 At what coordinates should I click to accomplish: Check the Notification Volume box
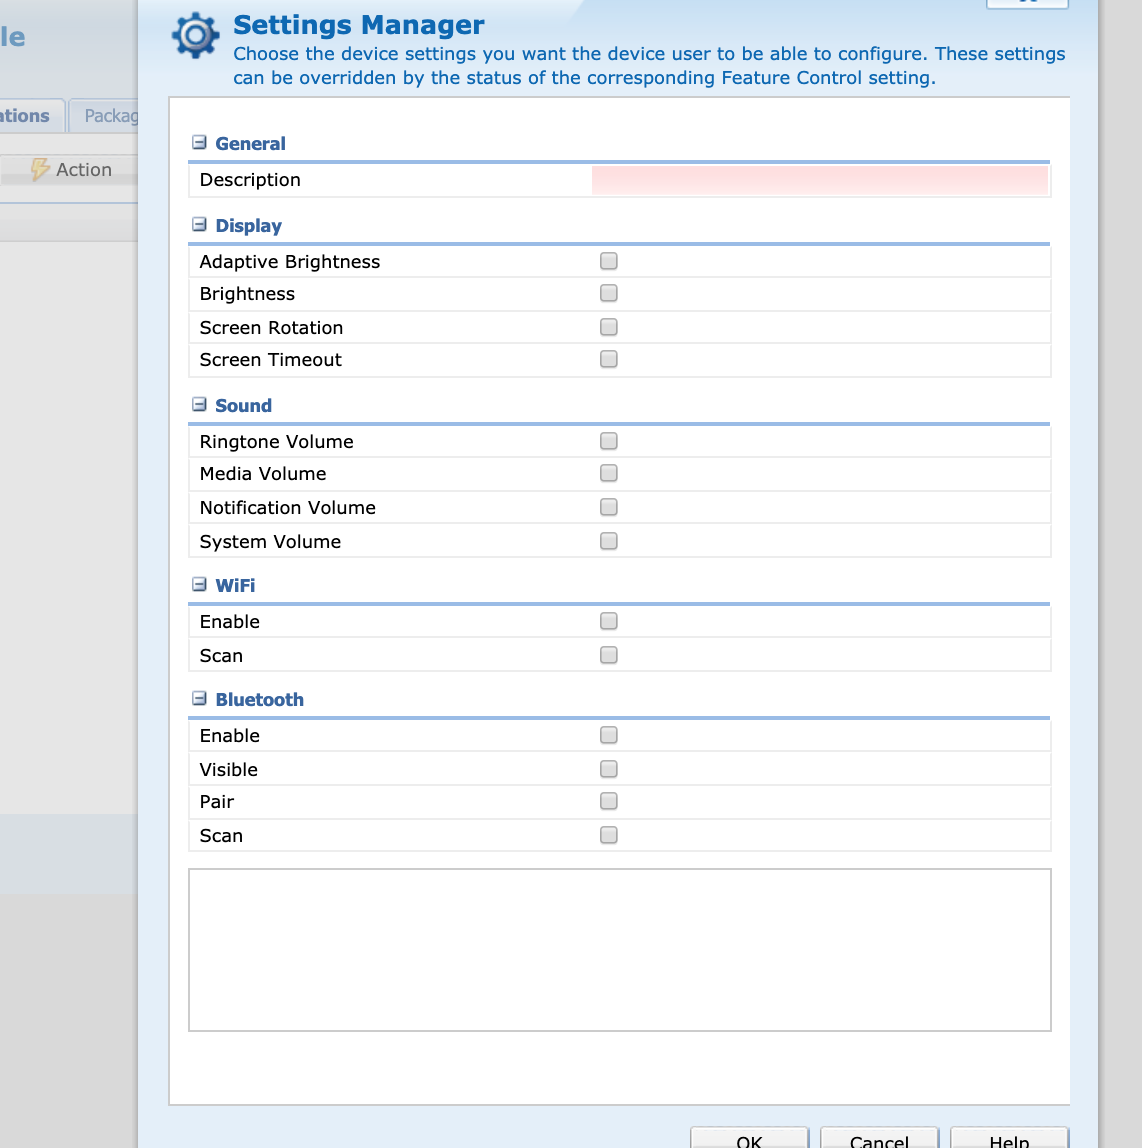click(x=608, y=507)
